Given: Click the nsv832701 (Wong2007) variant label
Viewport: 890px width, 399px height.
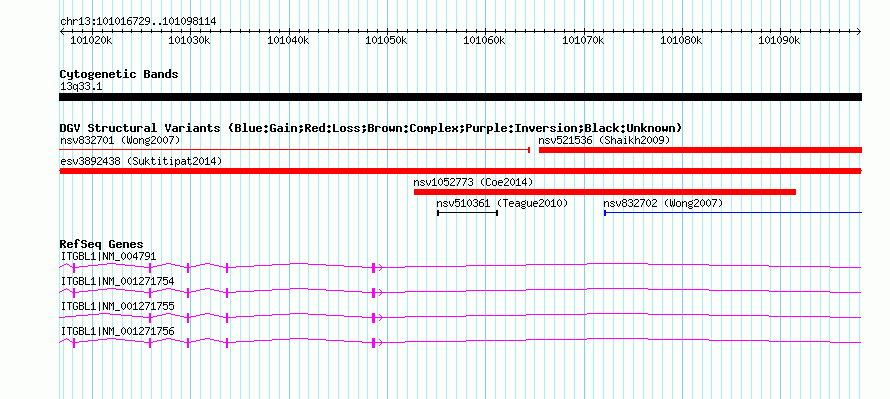Looking at the screenshot, I should [x=120, y=140].
